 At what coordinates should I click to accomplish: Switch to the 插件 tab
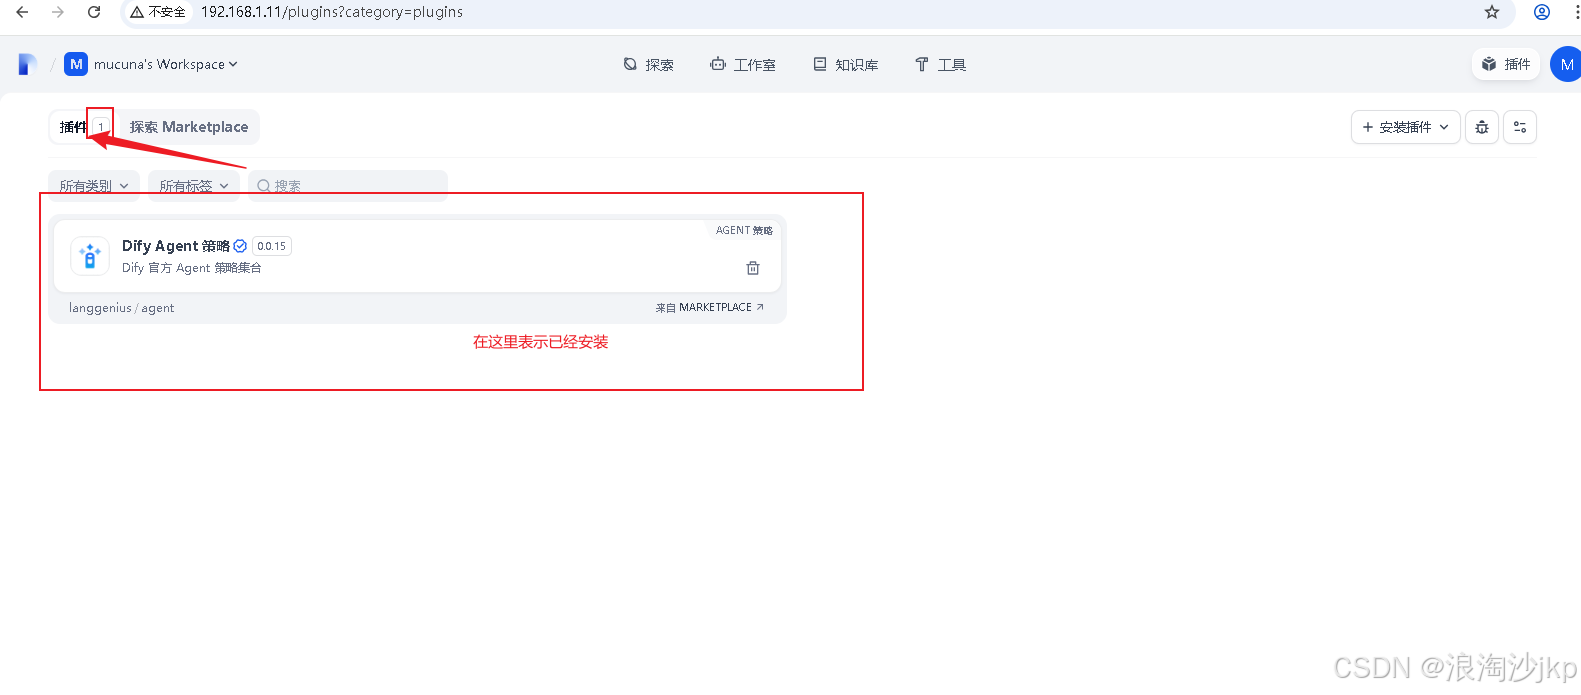coord(82,127)
